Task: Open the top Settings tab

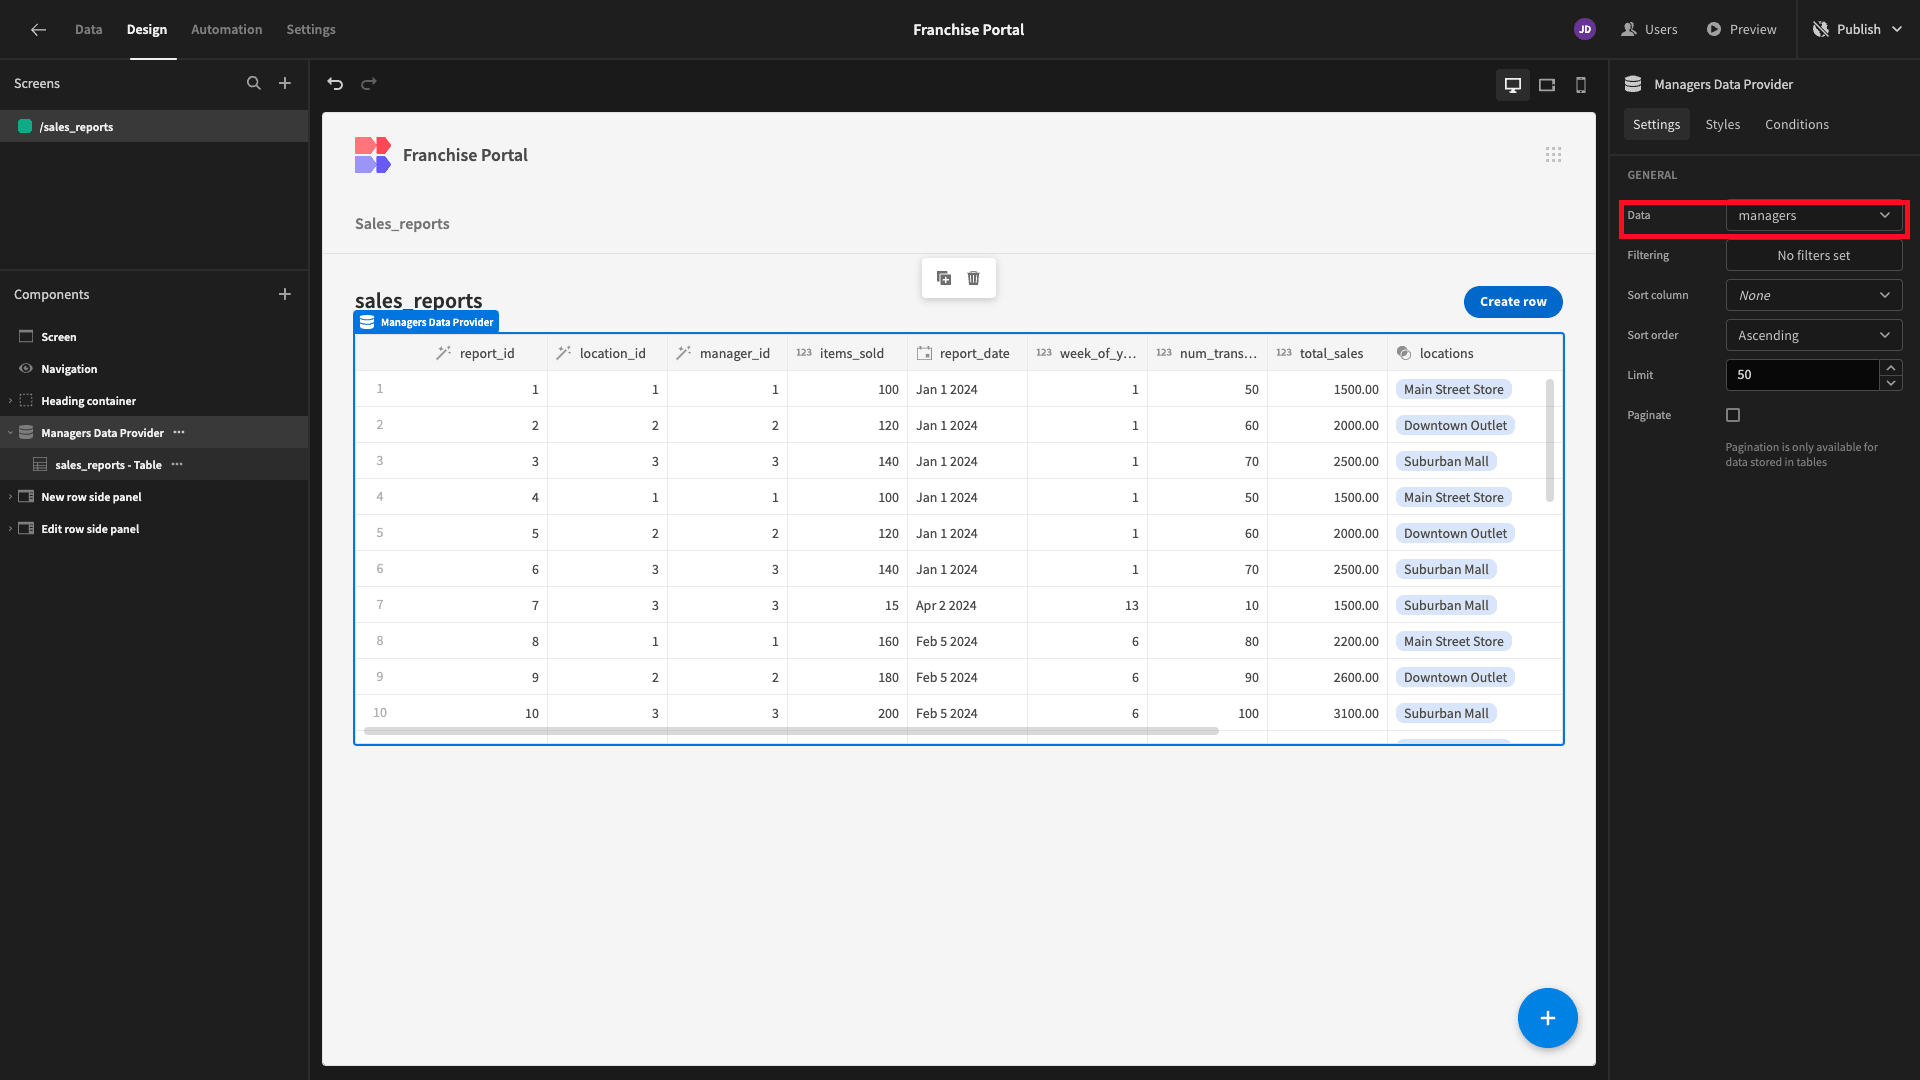Action: (311, 30)
